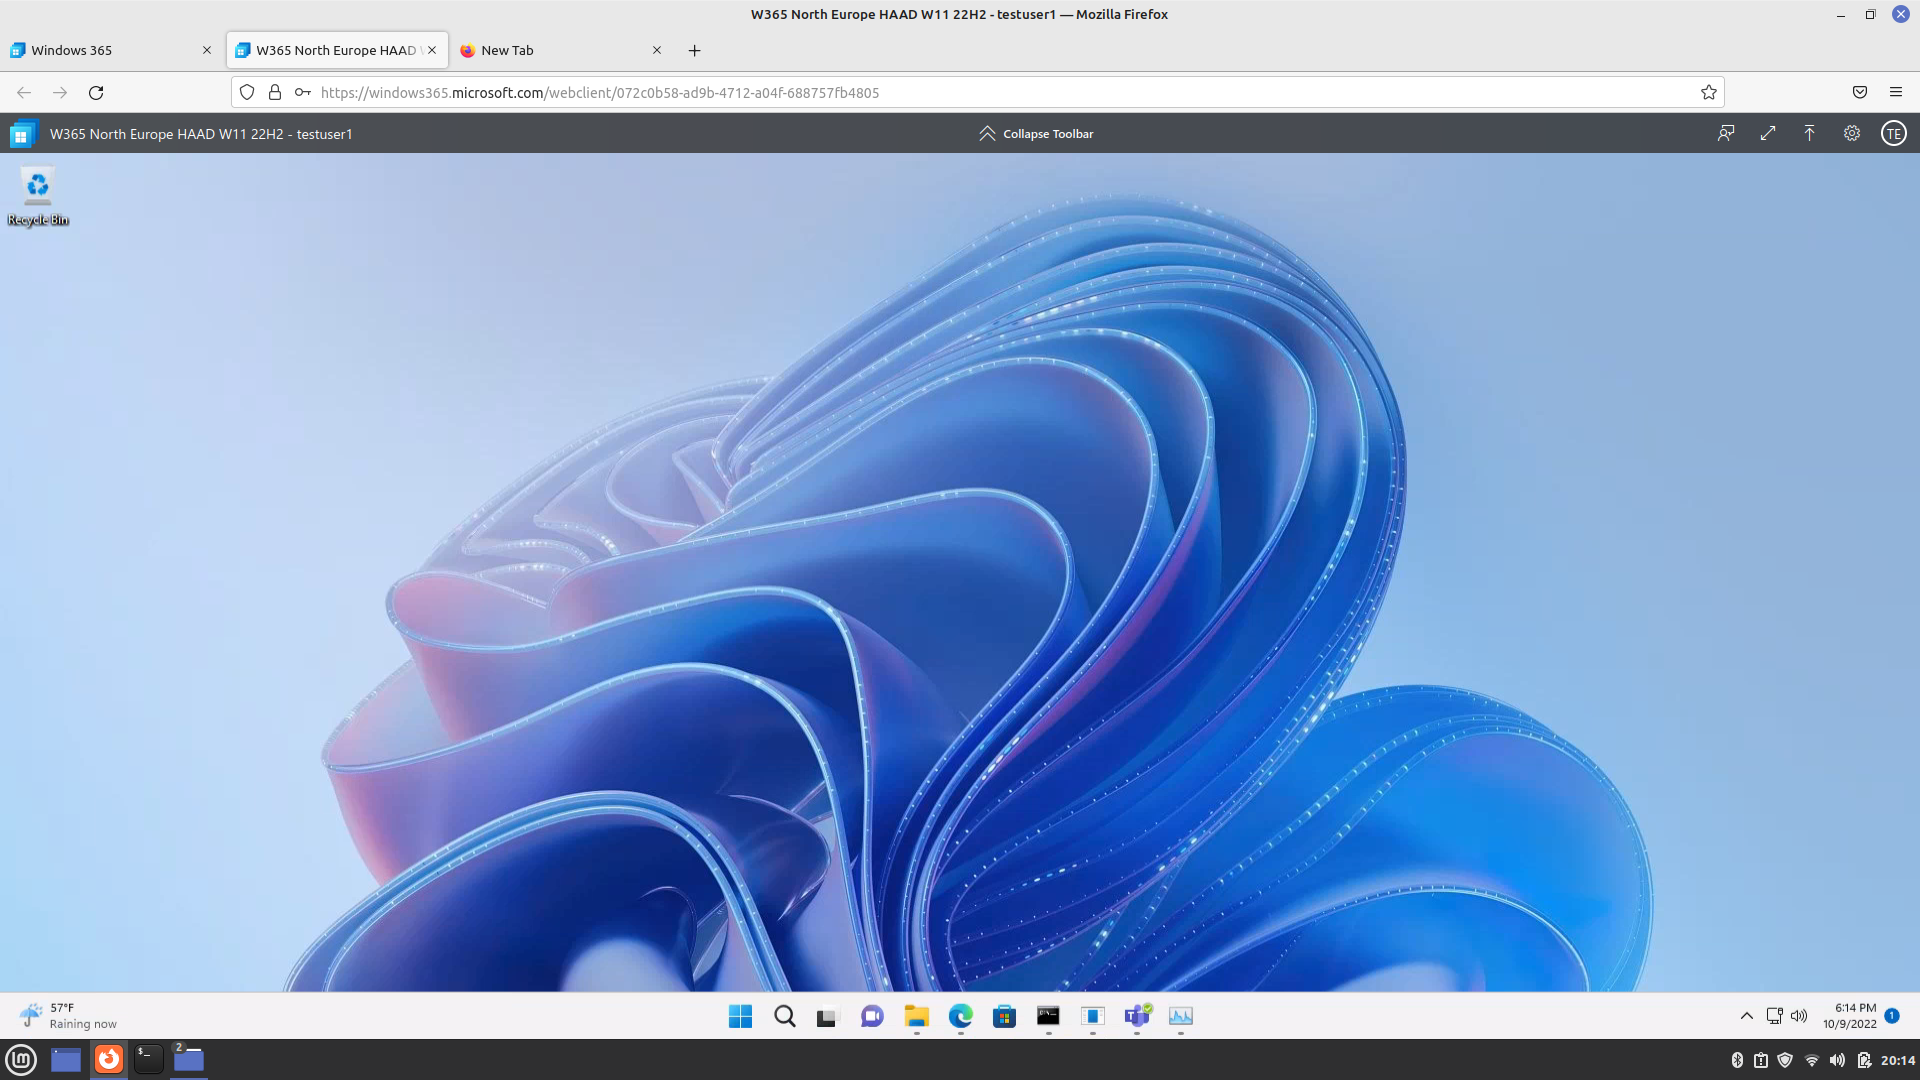Open the Mint Wi-Fi network menu
1920x1080 pixels.
coord(1812,1061)
